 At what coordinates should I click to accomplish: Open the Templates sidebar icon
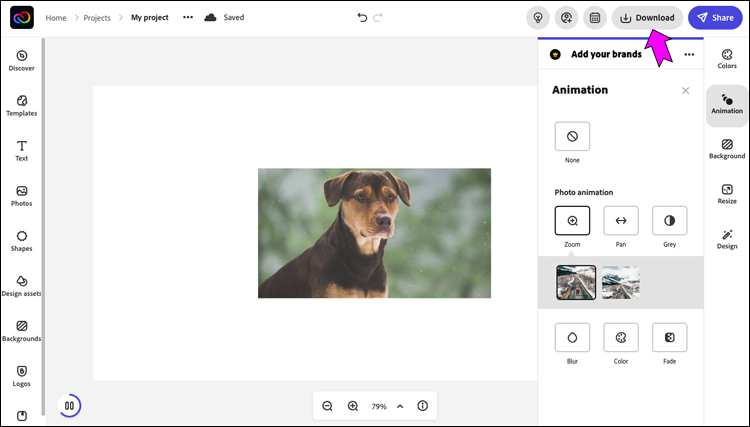pos(21,105)
